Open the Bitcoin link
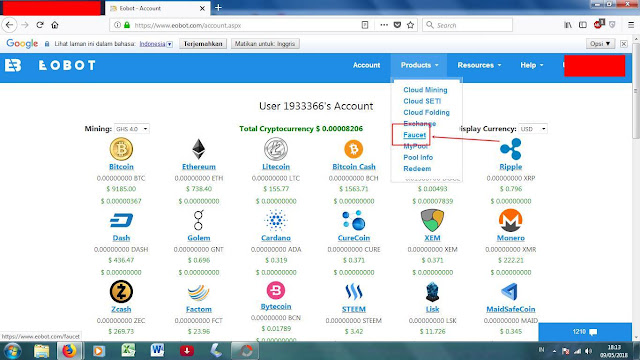 (121, 167)
